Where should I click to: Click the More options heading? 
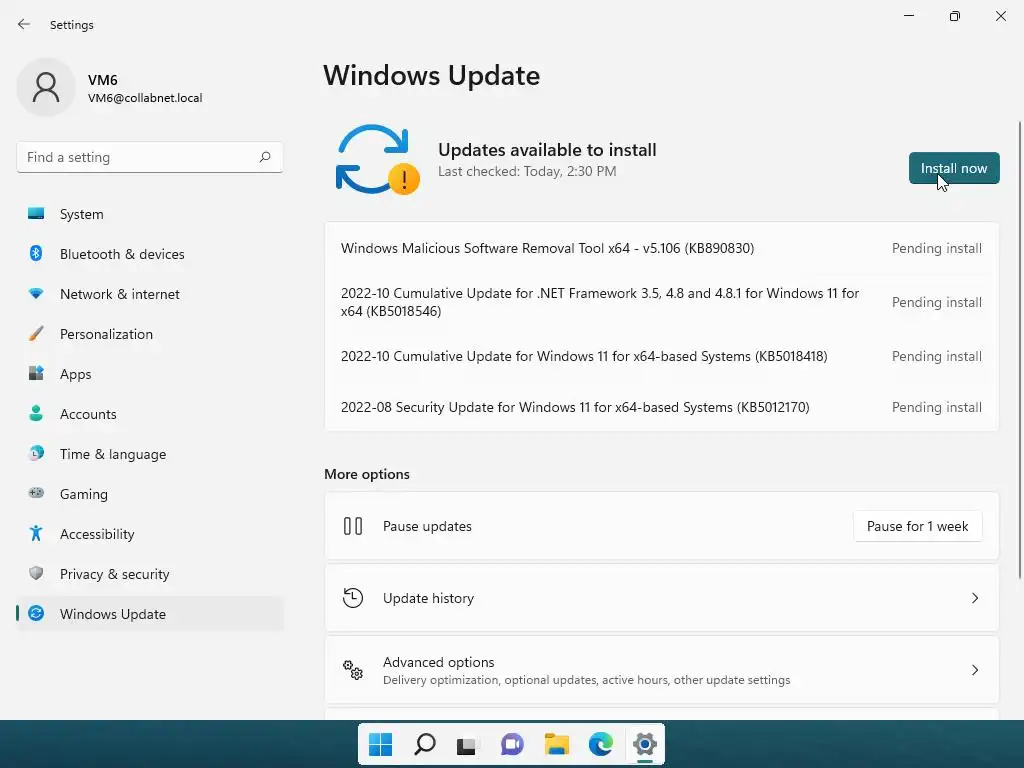point(367,474)
